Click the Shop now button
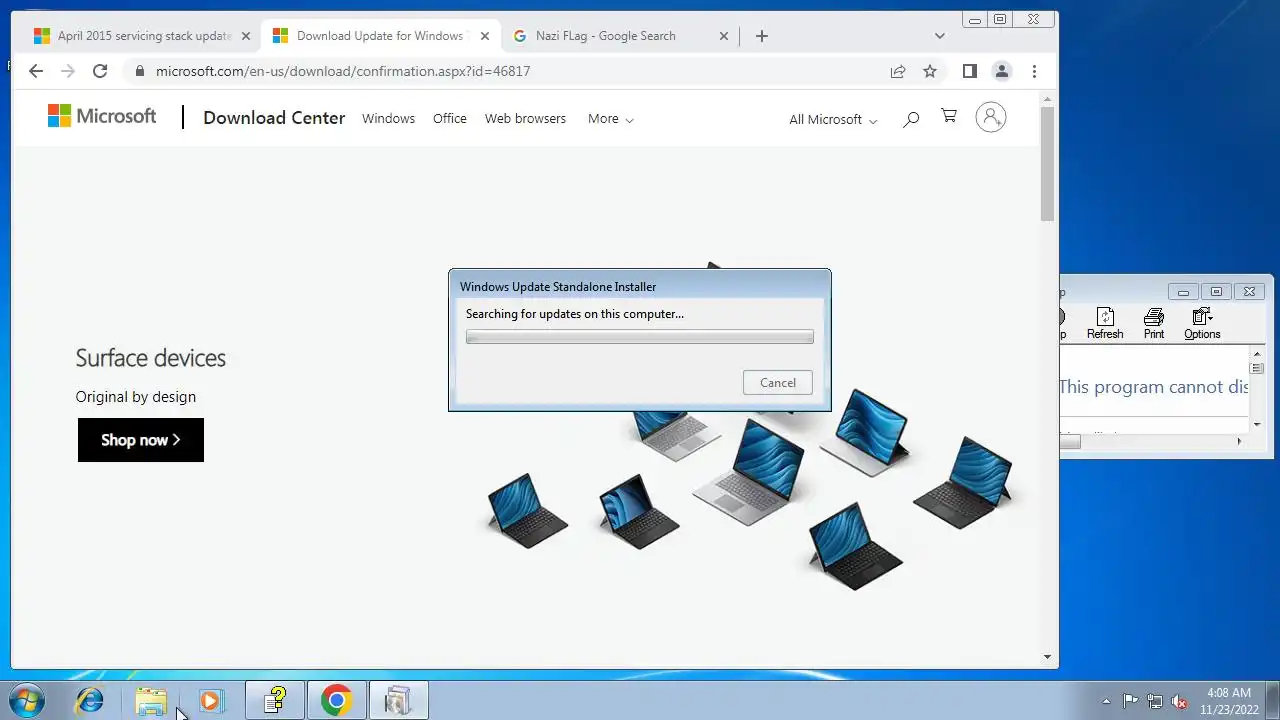This screenshot has width=1280, height=720. [x=141, y=440]
